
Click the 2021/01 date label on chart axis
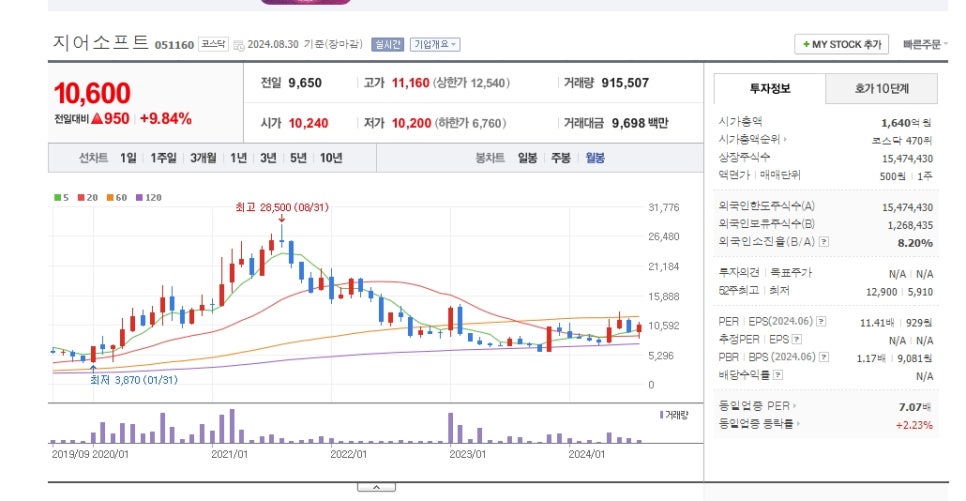[x=229, y=454]
